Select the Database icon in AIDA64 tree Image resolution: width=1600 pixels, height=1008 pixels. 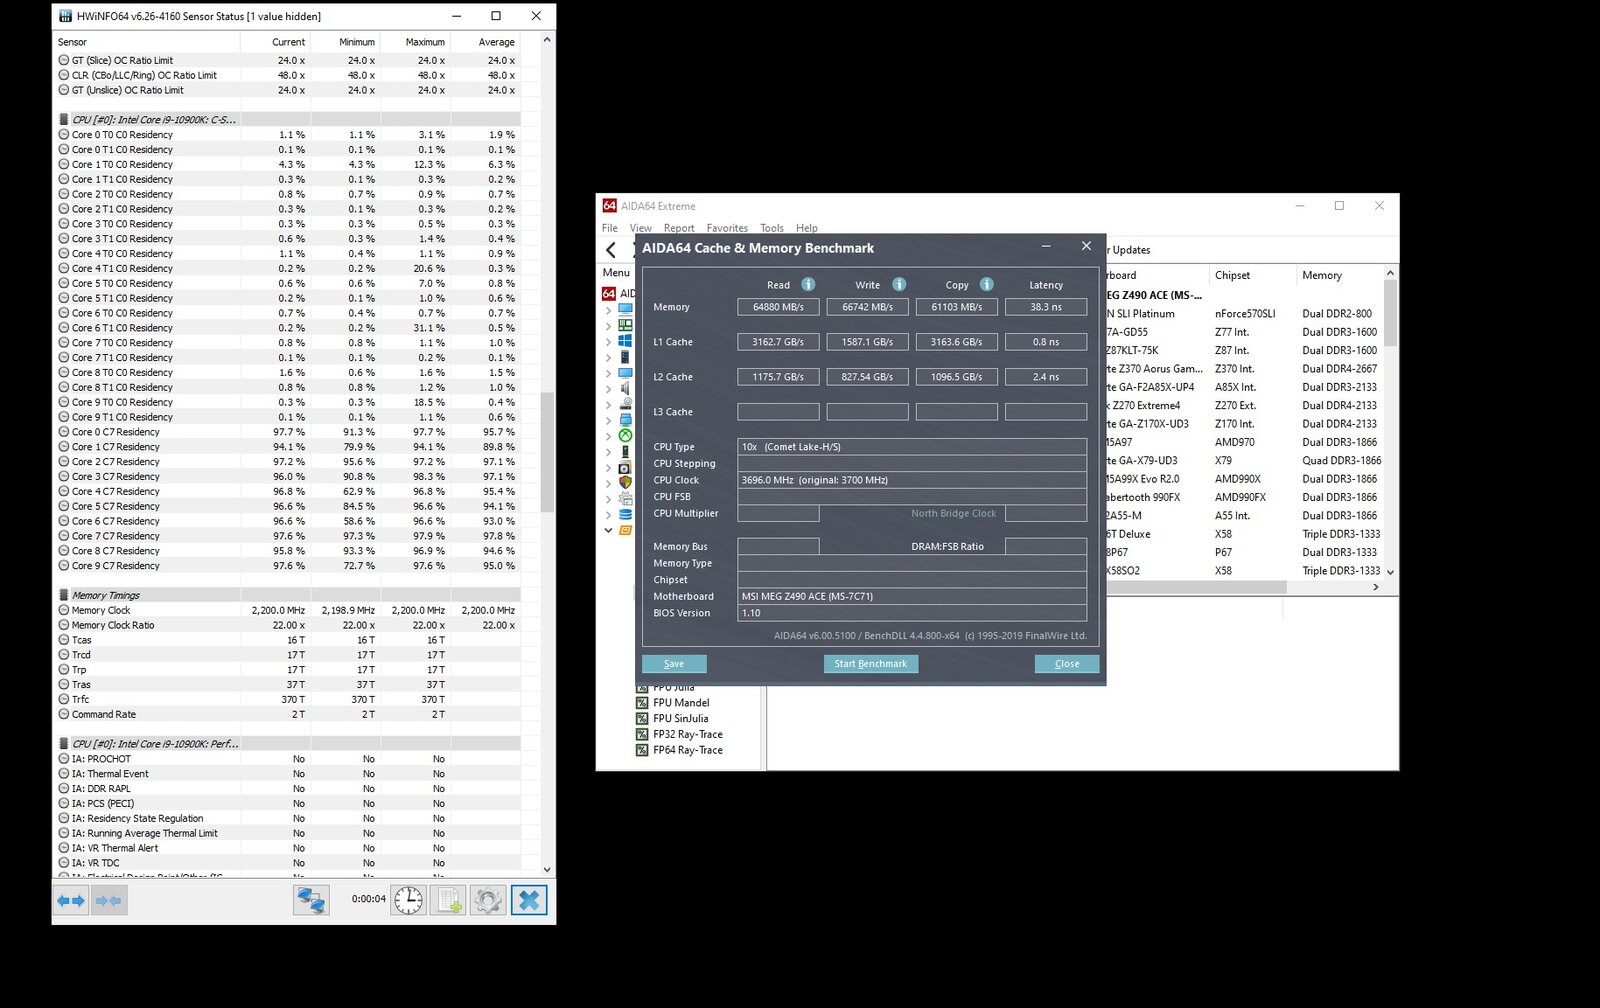click(x=625, y=515)
